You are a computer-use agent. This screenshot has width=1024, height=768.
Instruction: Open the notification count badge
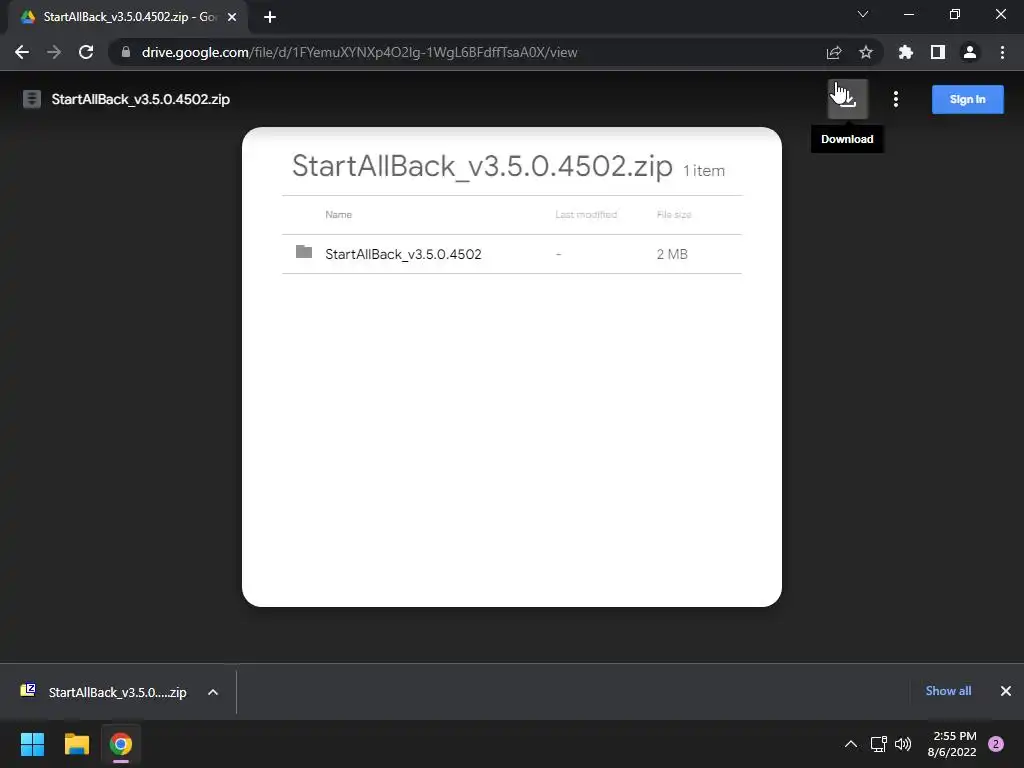pyautogui.click(x=996, y=744)
